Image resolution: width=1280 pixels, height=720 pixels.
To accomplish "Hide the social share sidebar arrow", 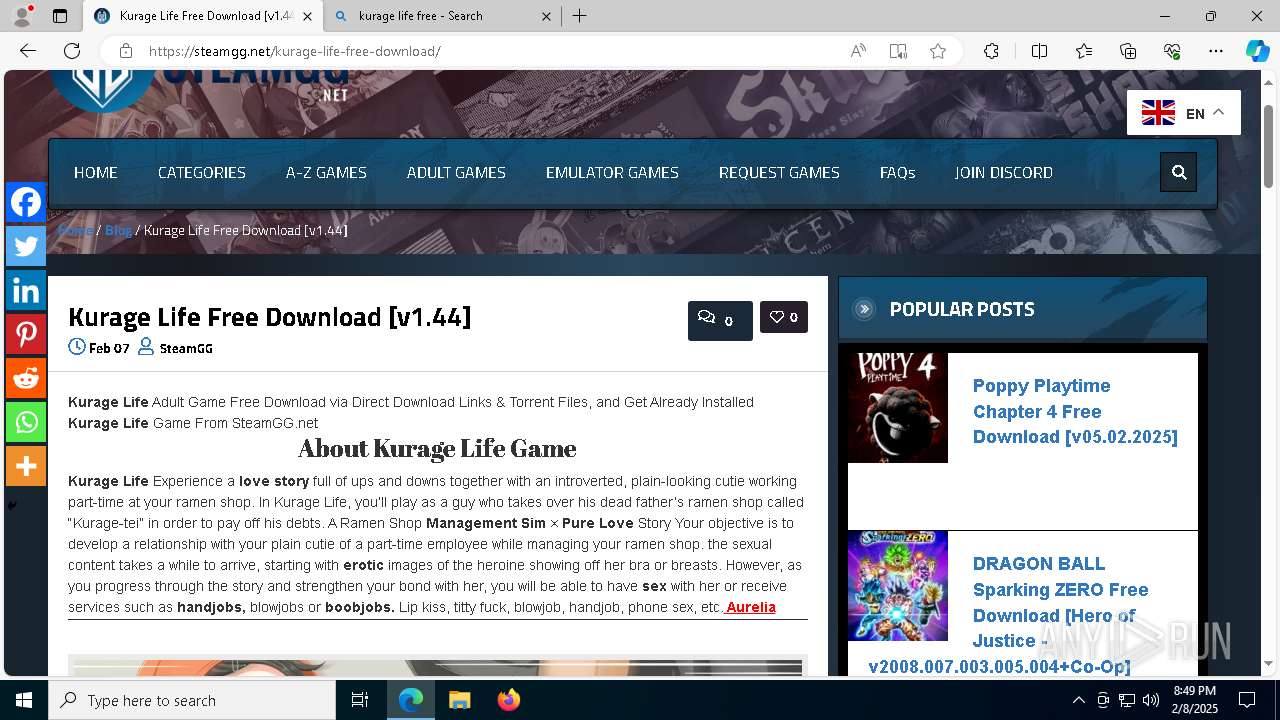I will (12, 506).
